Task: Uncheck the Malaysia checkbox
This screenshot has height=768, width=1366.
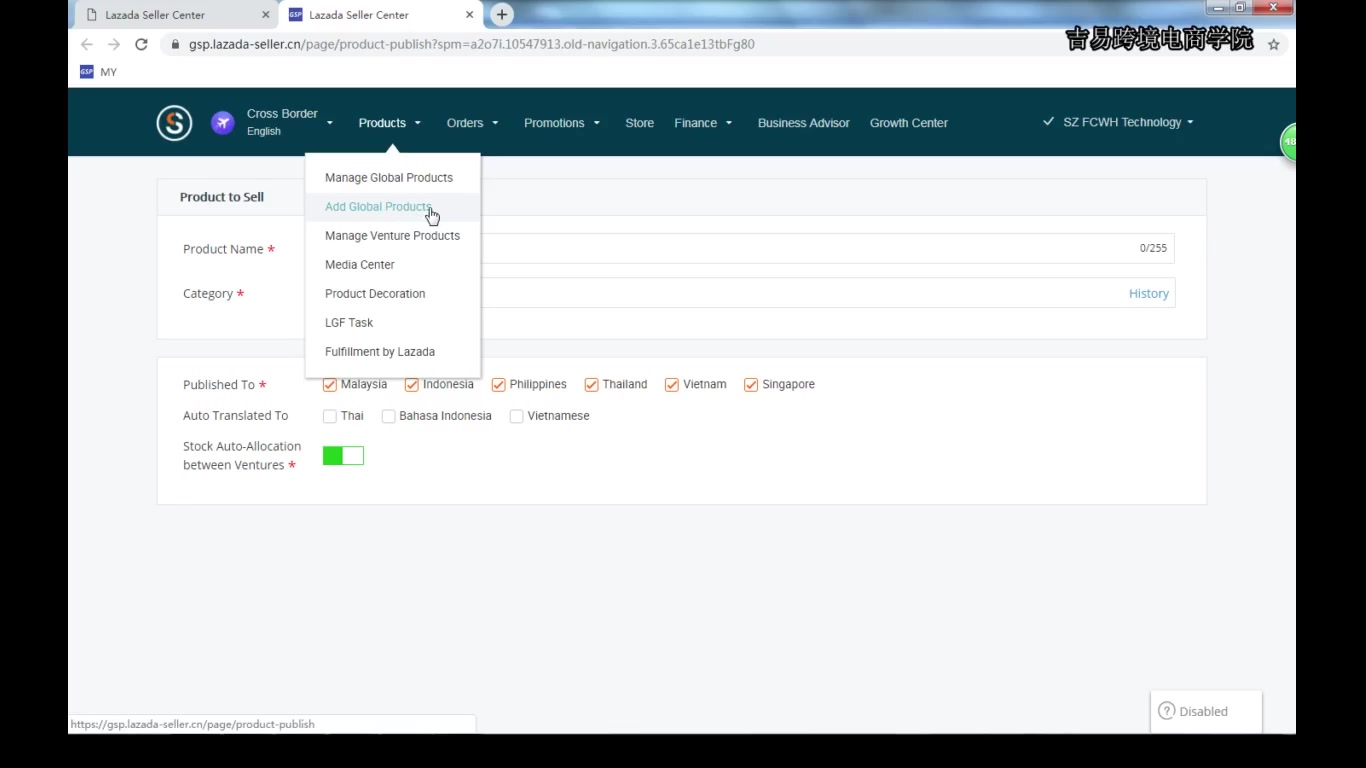Action: point(329,385)
